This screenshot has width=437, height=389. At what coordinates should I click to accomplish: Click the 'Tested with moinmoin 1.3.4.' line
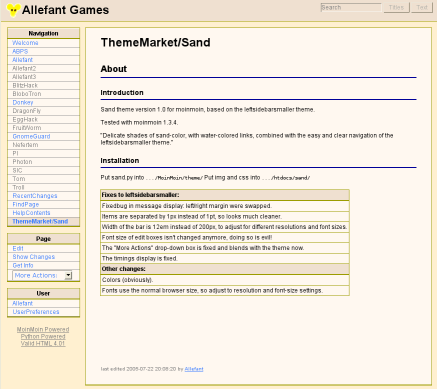pyautogui.click(x=139, y=123)
